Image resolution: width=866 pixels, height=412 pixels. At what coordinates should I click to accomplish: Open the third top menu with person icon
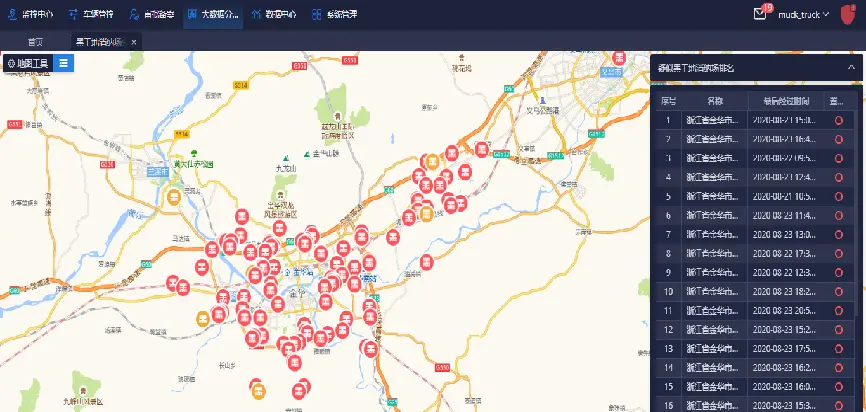152,14
